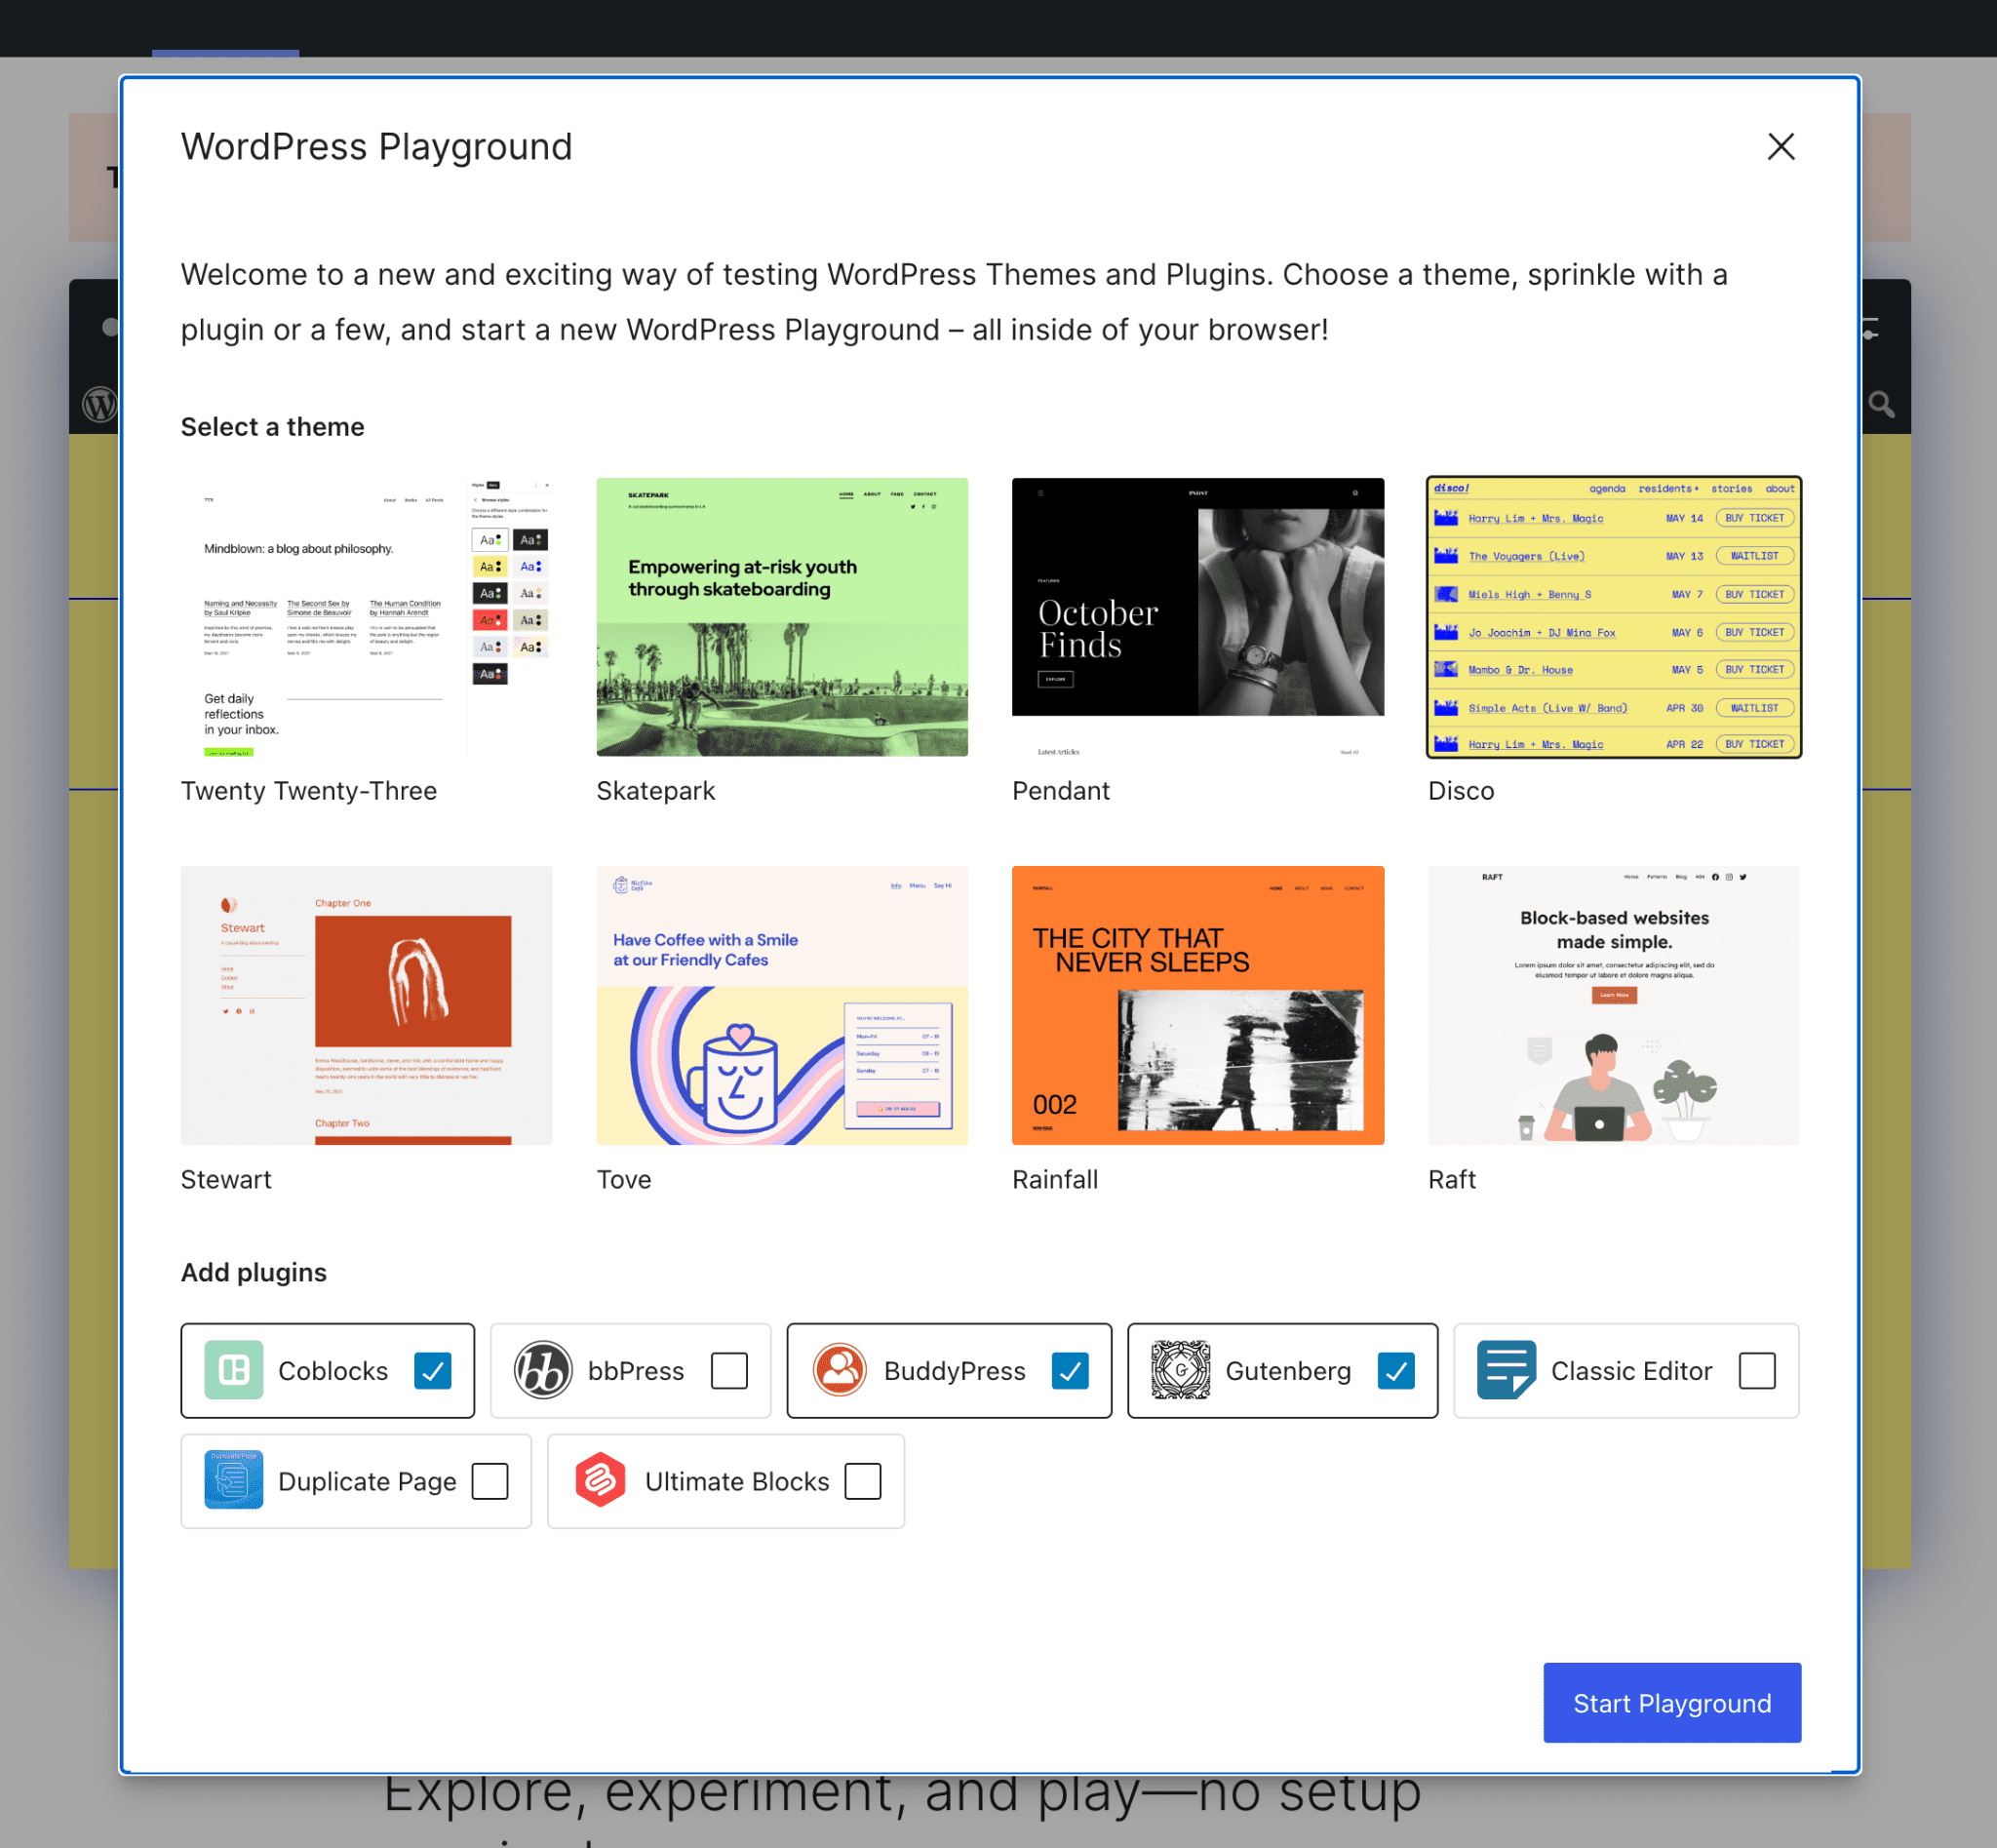This screenshot has width=1997, height=1848.
Task: Select the Duplicate Page plugin icon
Action: point(233,1482)
